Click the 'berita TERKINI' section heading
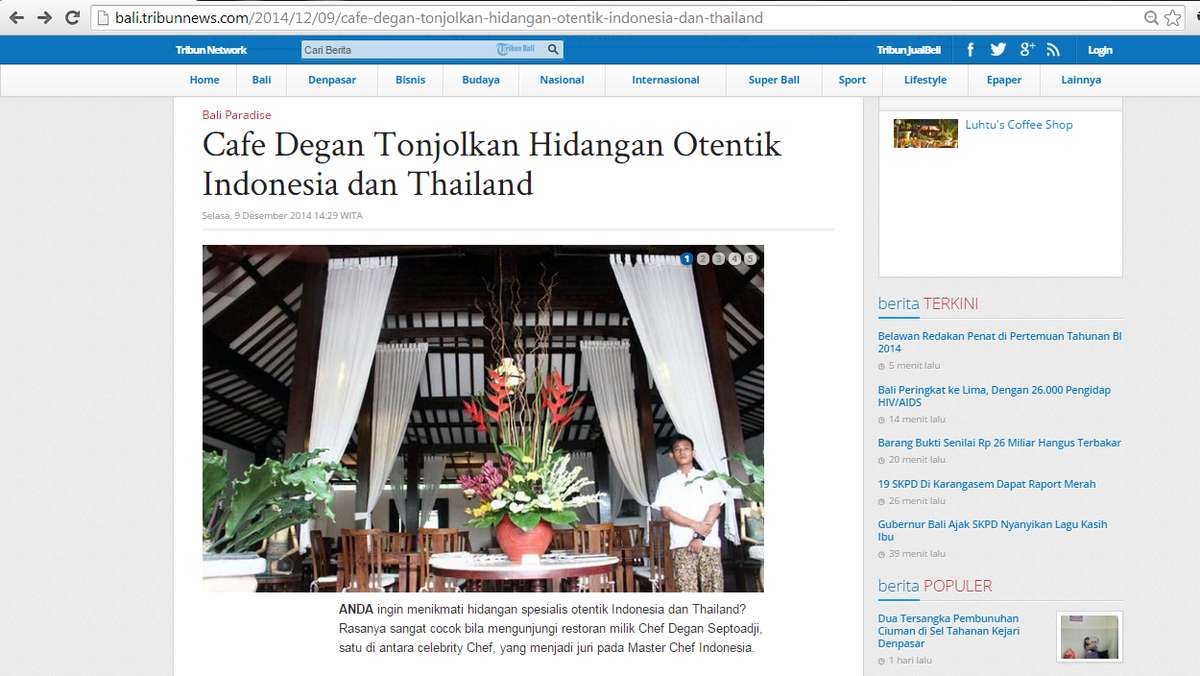This screenshot has width=1200, height=676. pos(928,304)
